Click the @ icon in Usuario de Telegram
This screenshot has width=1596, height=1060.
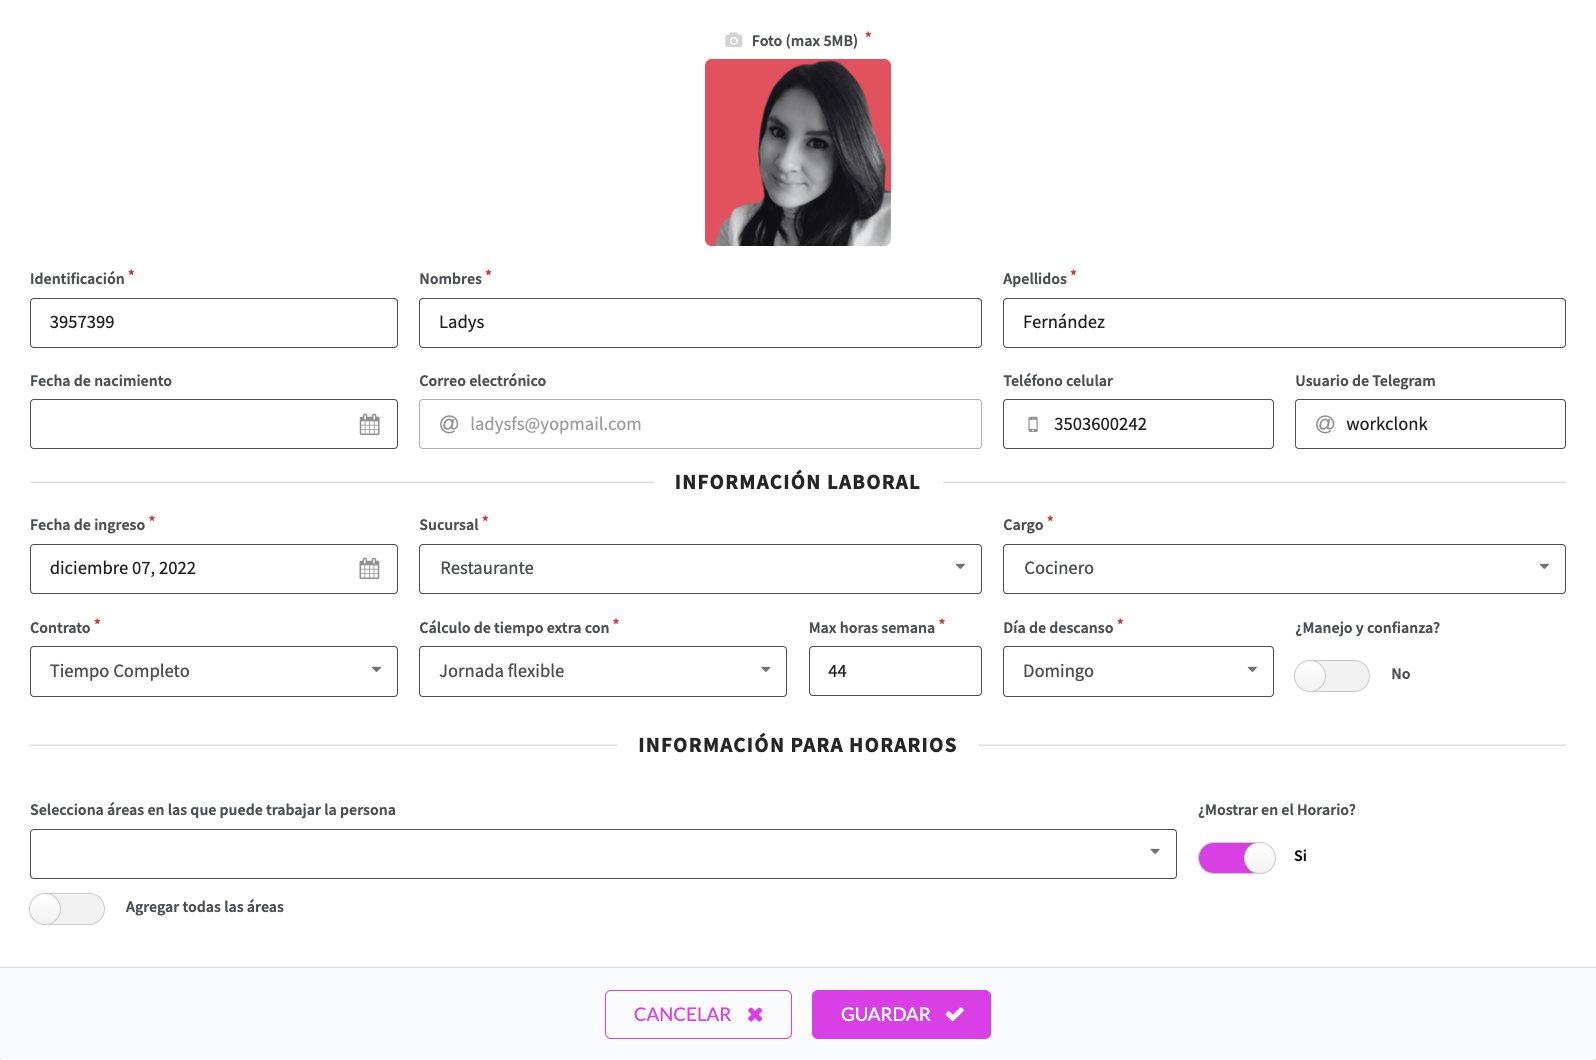pyautogui.click(x=1325, y=424)
